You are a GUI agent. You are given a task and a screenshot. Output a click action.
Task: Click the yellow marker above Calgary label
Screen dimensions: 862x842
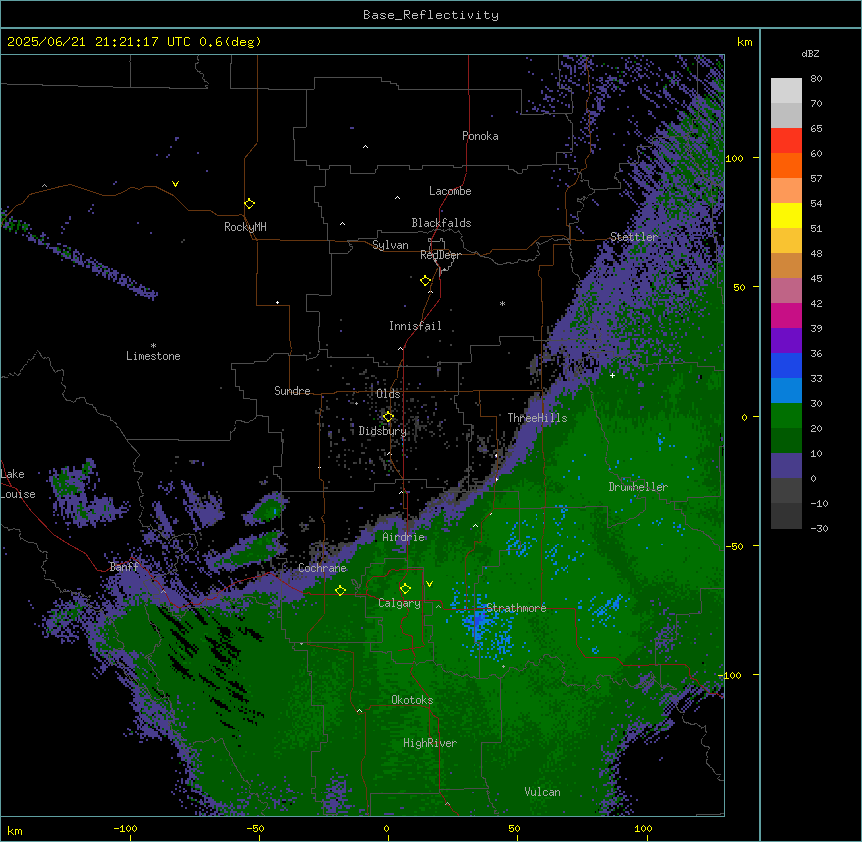click(405, 589)
